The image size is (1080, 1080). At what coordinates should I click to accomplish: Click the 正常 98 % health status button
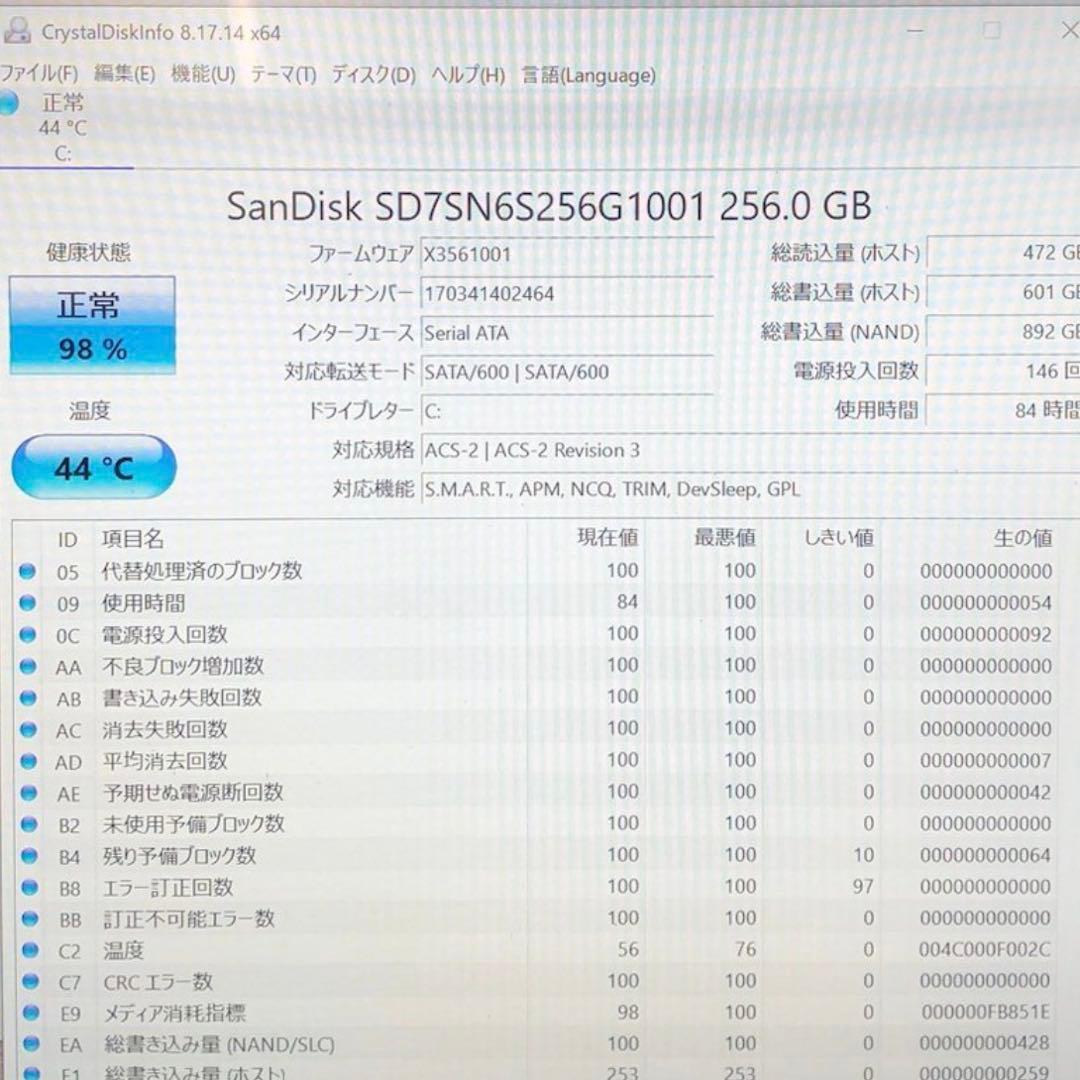(x=92, y=325)
